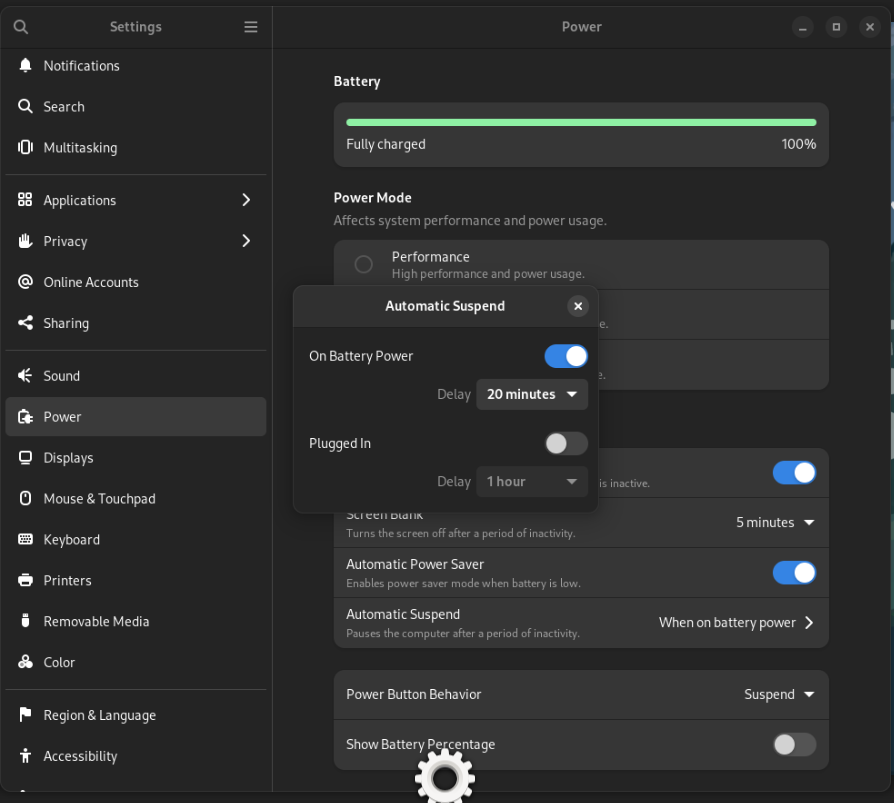Click the Search sidebar magnifier icon
894x803 pixels.
(x=25, y=107)
